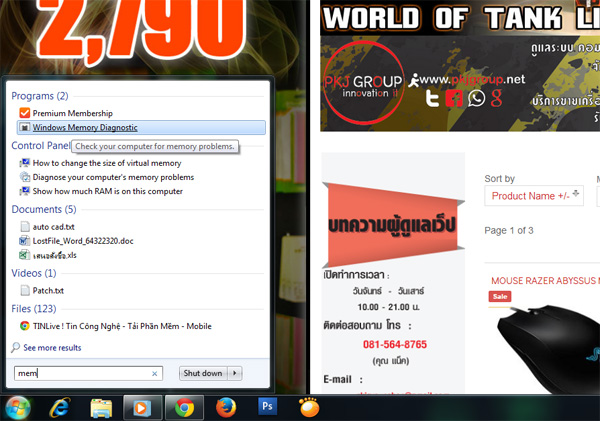The height and width of the screenshot is (421, 600).
Task: Click the WhatsApp icon on PKJ Group banner
Action: [x=476, y=98]
